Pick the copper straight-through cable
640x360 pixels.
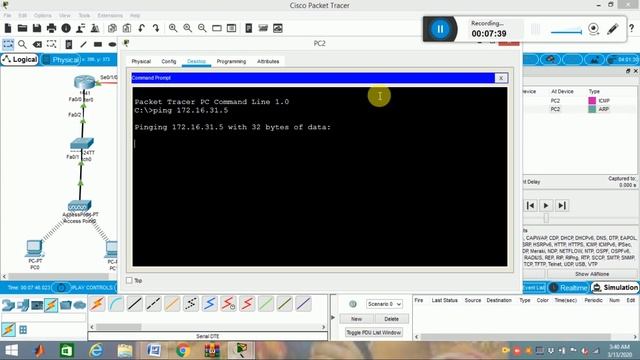click(135, 304)
